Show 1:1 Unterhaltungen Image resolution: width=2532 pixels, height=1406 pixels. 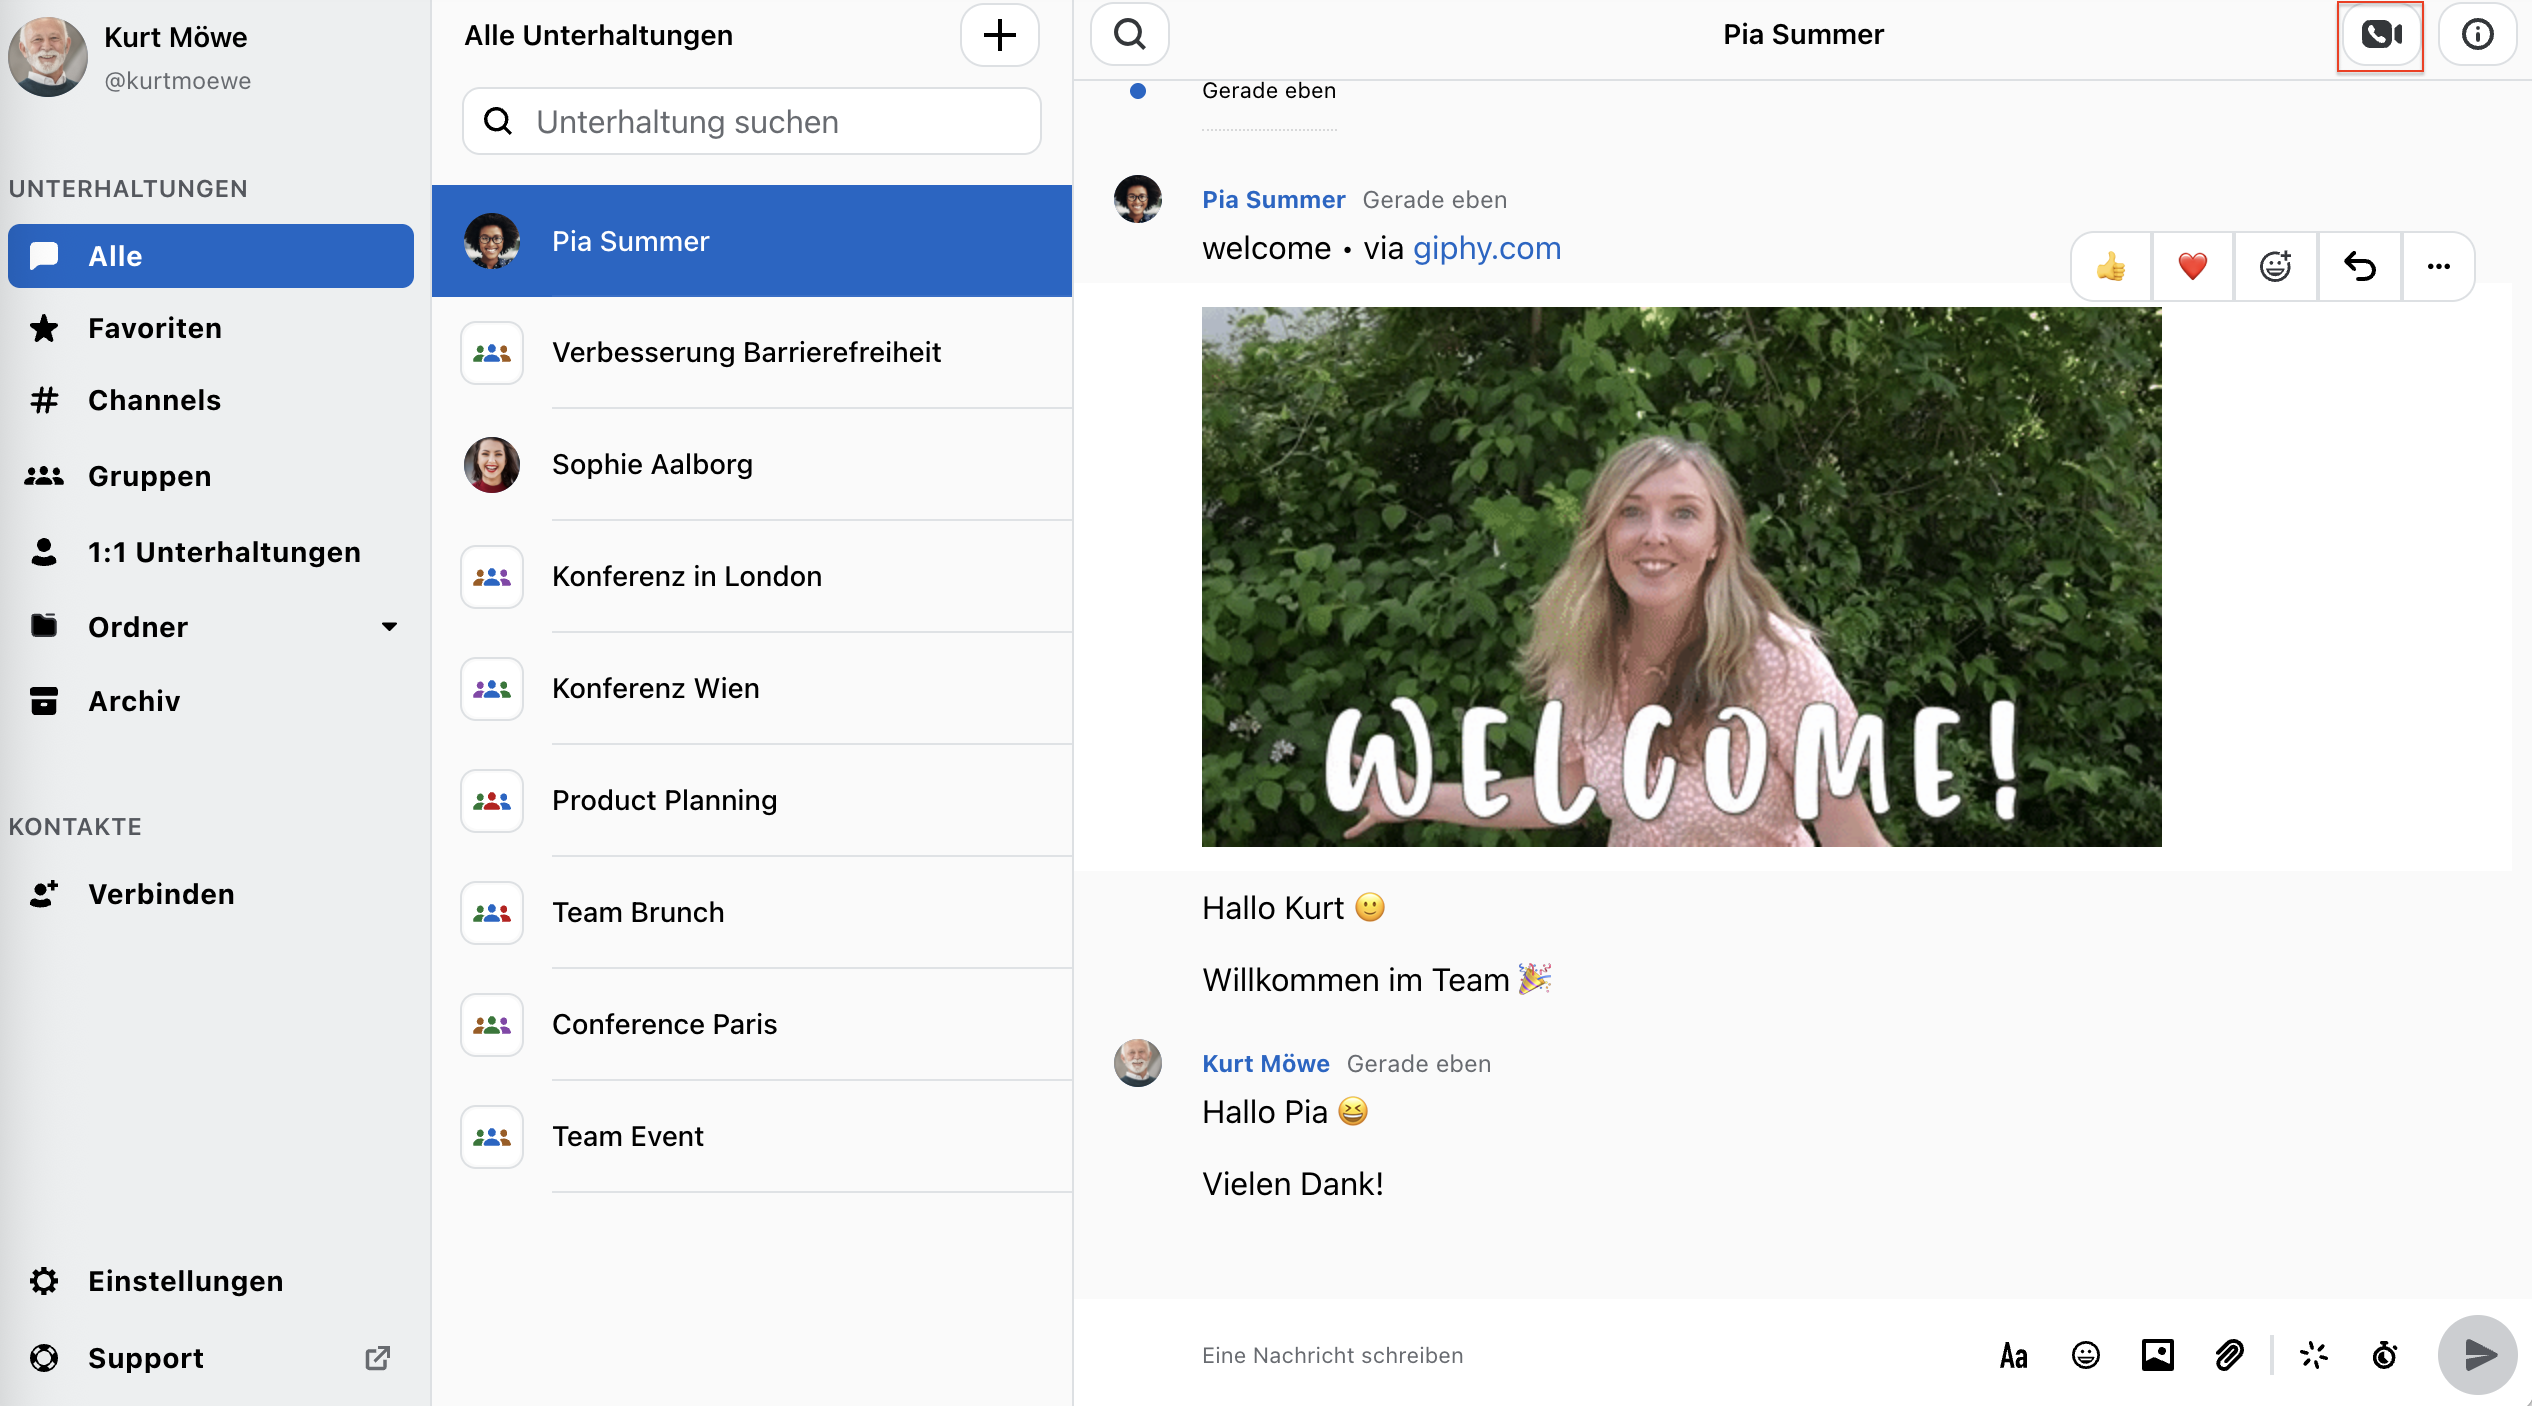pos(210,552)
